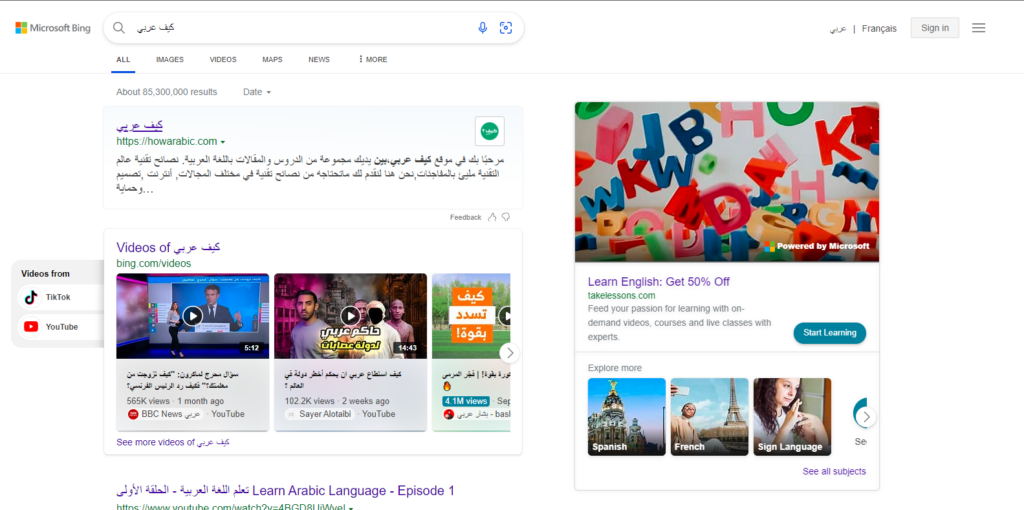Click the thumbs up feedback icon
This screenshot has height=510, width=1024.
click(x=492, y=217)
